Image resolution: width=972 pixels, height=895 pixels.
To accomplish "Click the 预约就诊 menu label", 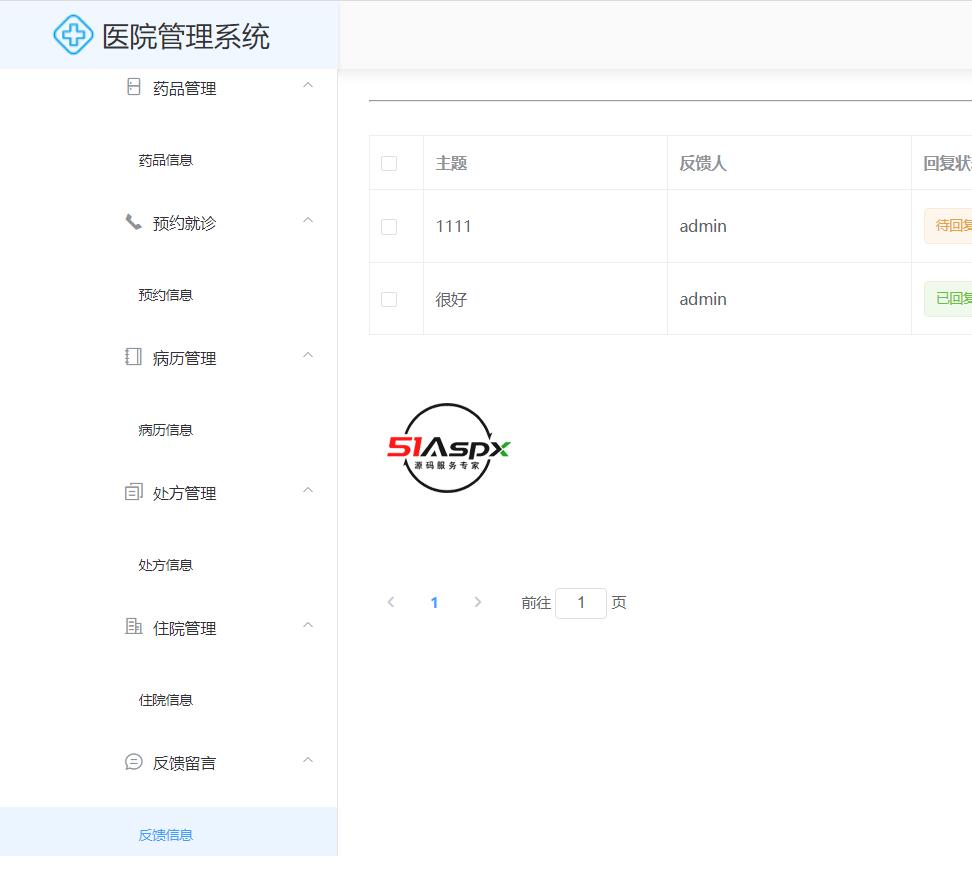I will tap(184, 223).
